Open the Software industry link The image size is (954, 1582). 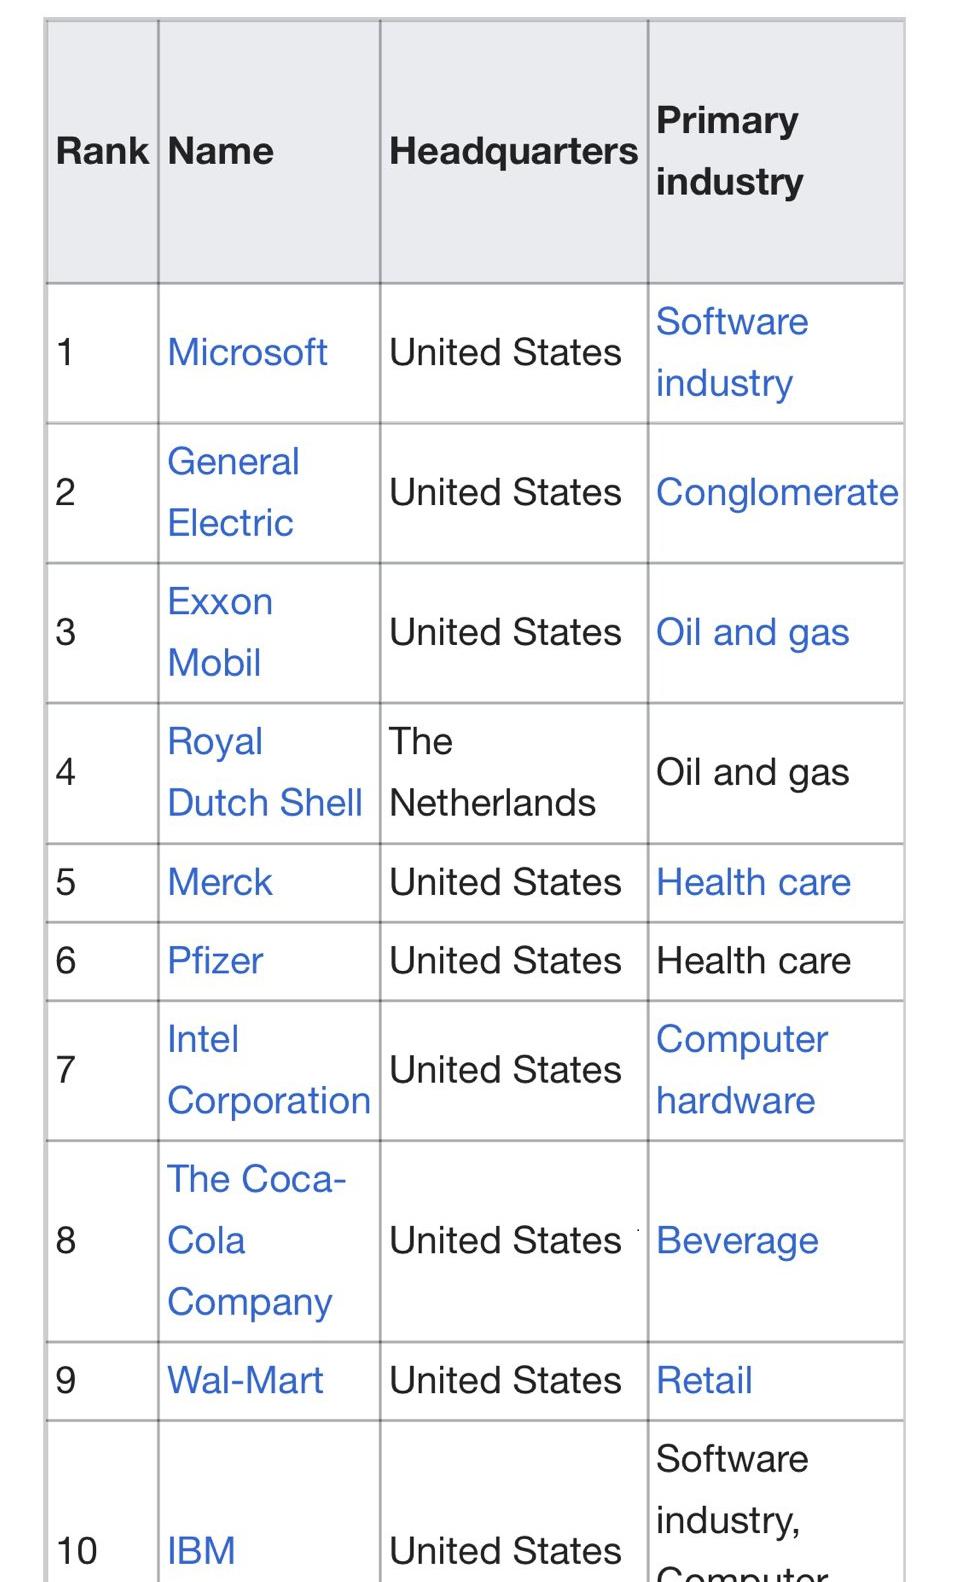(x=732, y=352)
